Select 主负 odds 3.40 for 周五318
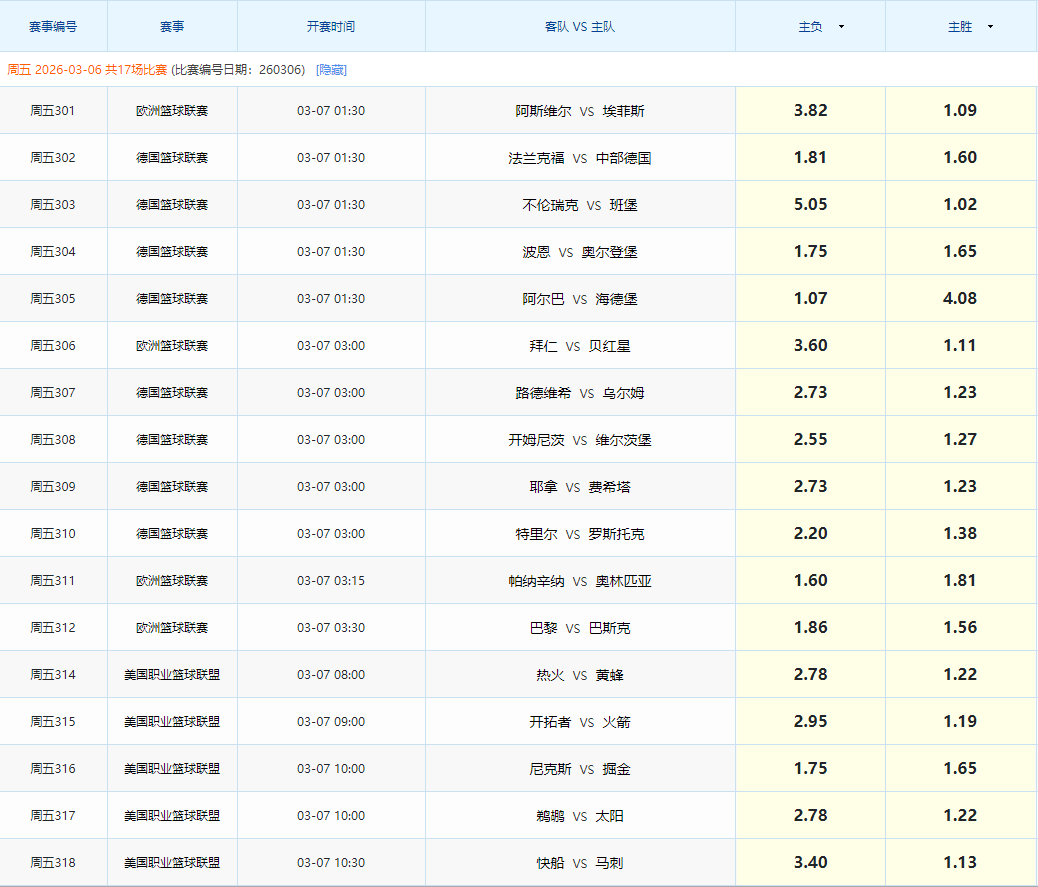The height and width of the screenshot is (887, 1038). tap(810, 863)
